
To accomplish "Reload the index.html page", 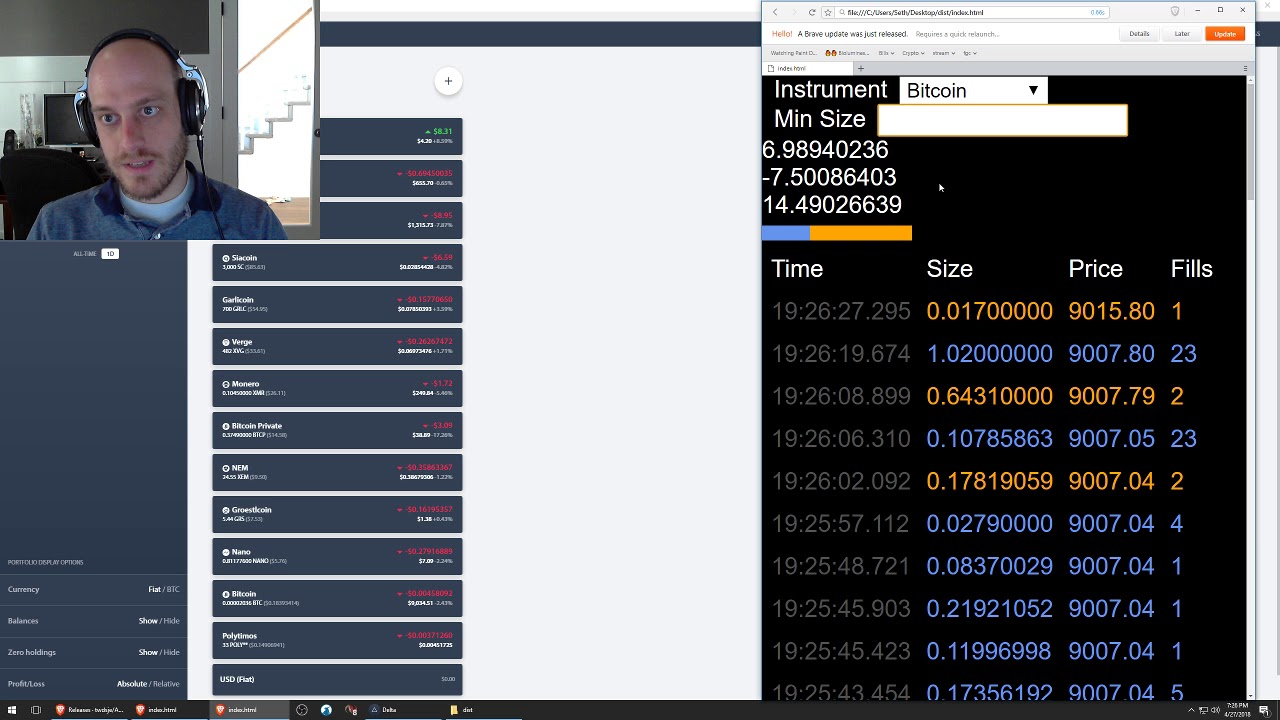I will pyautogui.click(x=812, y=12).
